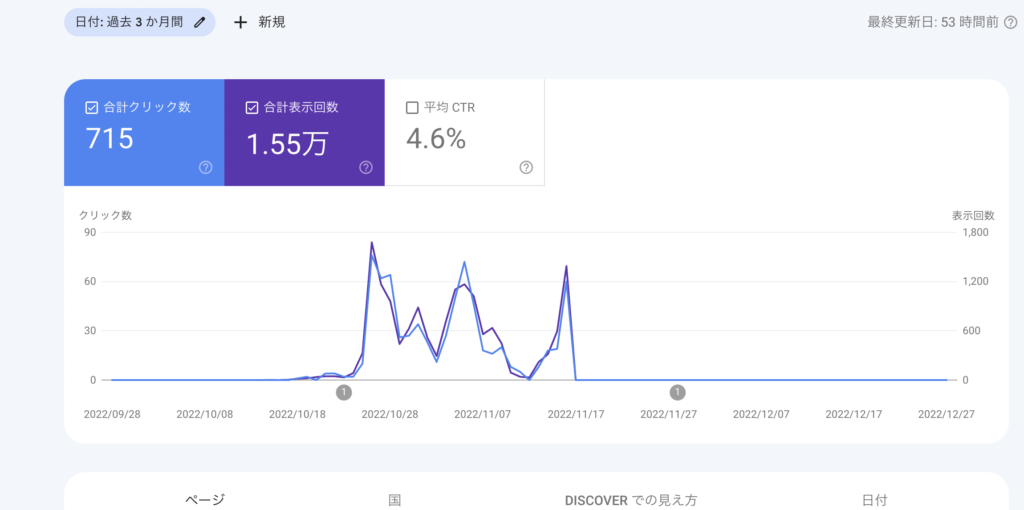1024x510 pixels.
Task: Click the クリック数 axis label
Action: click(106, 215)
